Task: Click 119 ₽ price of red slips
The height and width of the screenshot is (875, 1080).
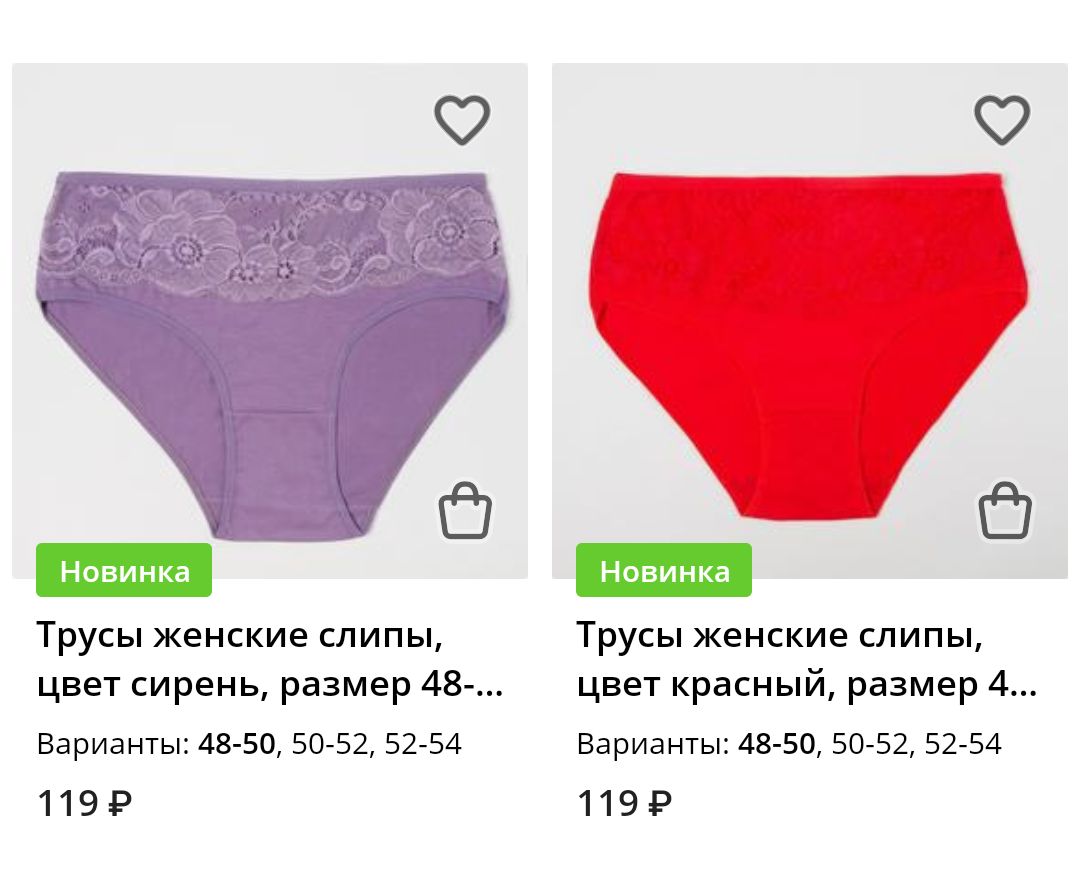Action: pos(624,803)
